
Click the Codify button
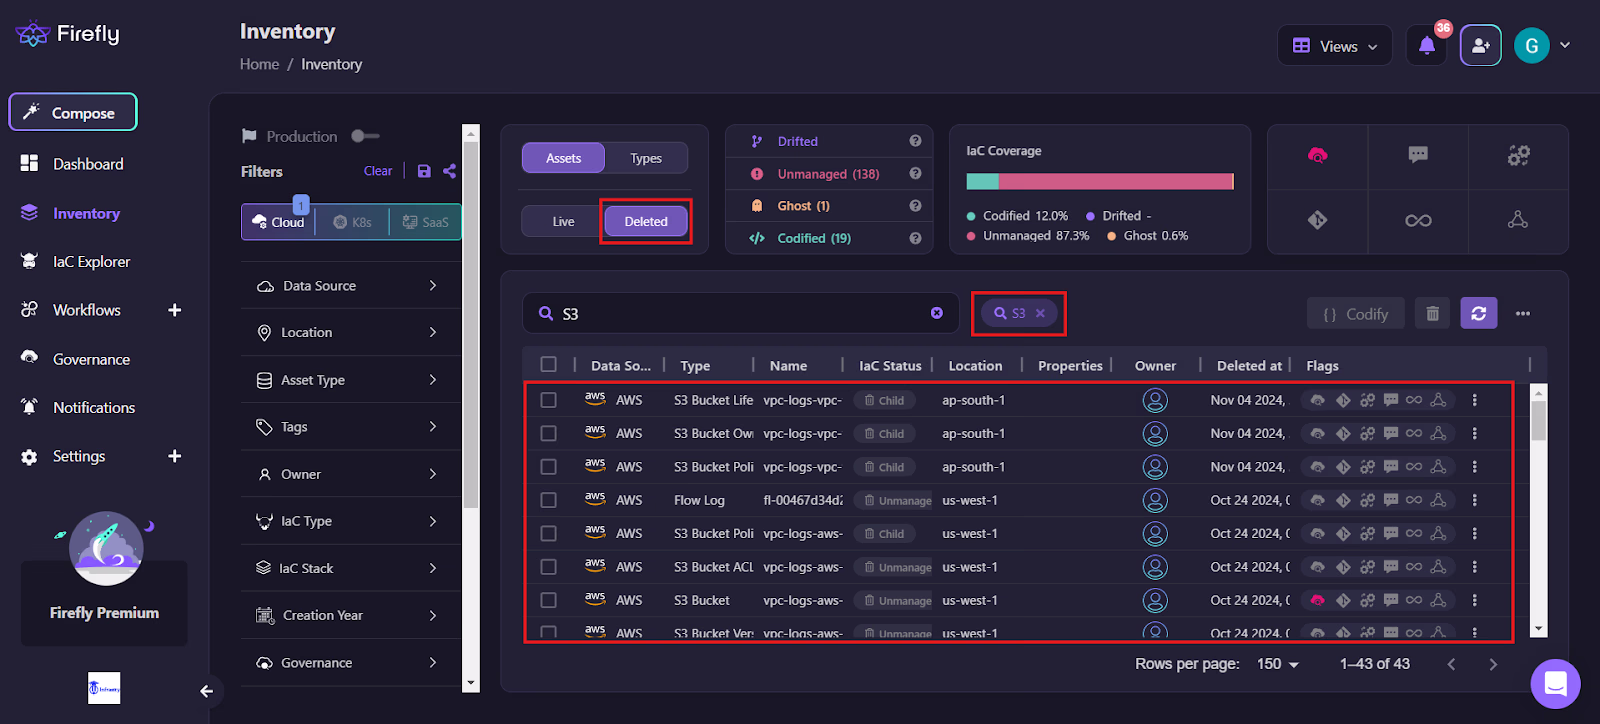point(1355,313)
